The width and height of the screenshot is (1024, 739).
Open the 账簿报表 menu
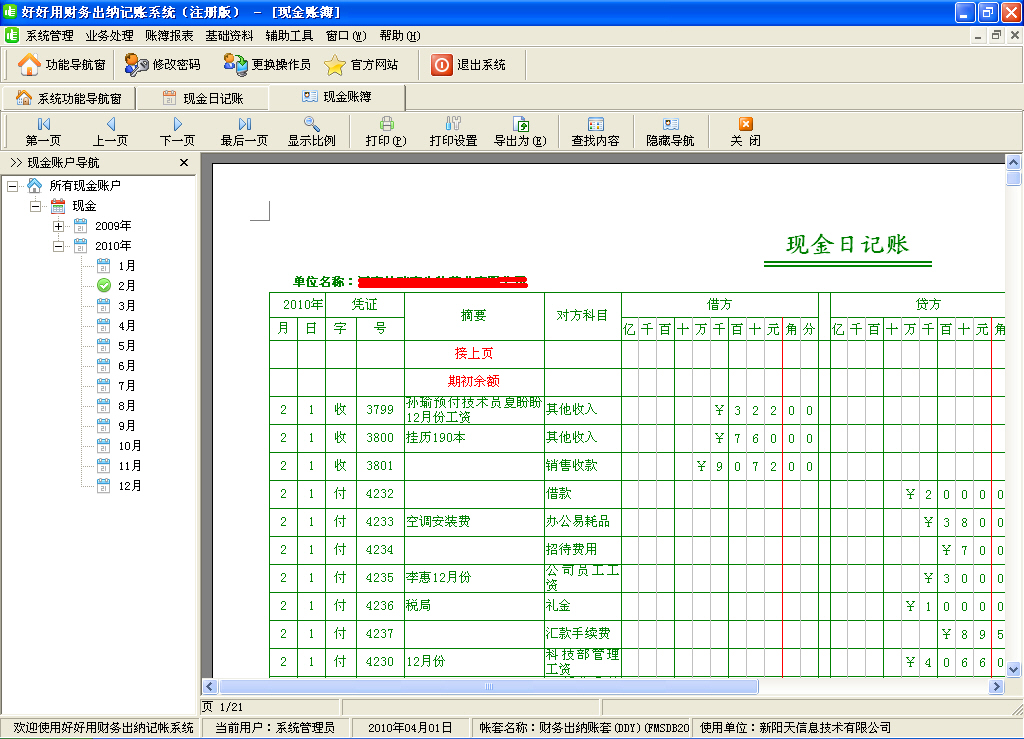pos(169,36)
